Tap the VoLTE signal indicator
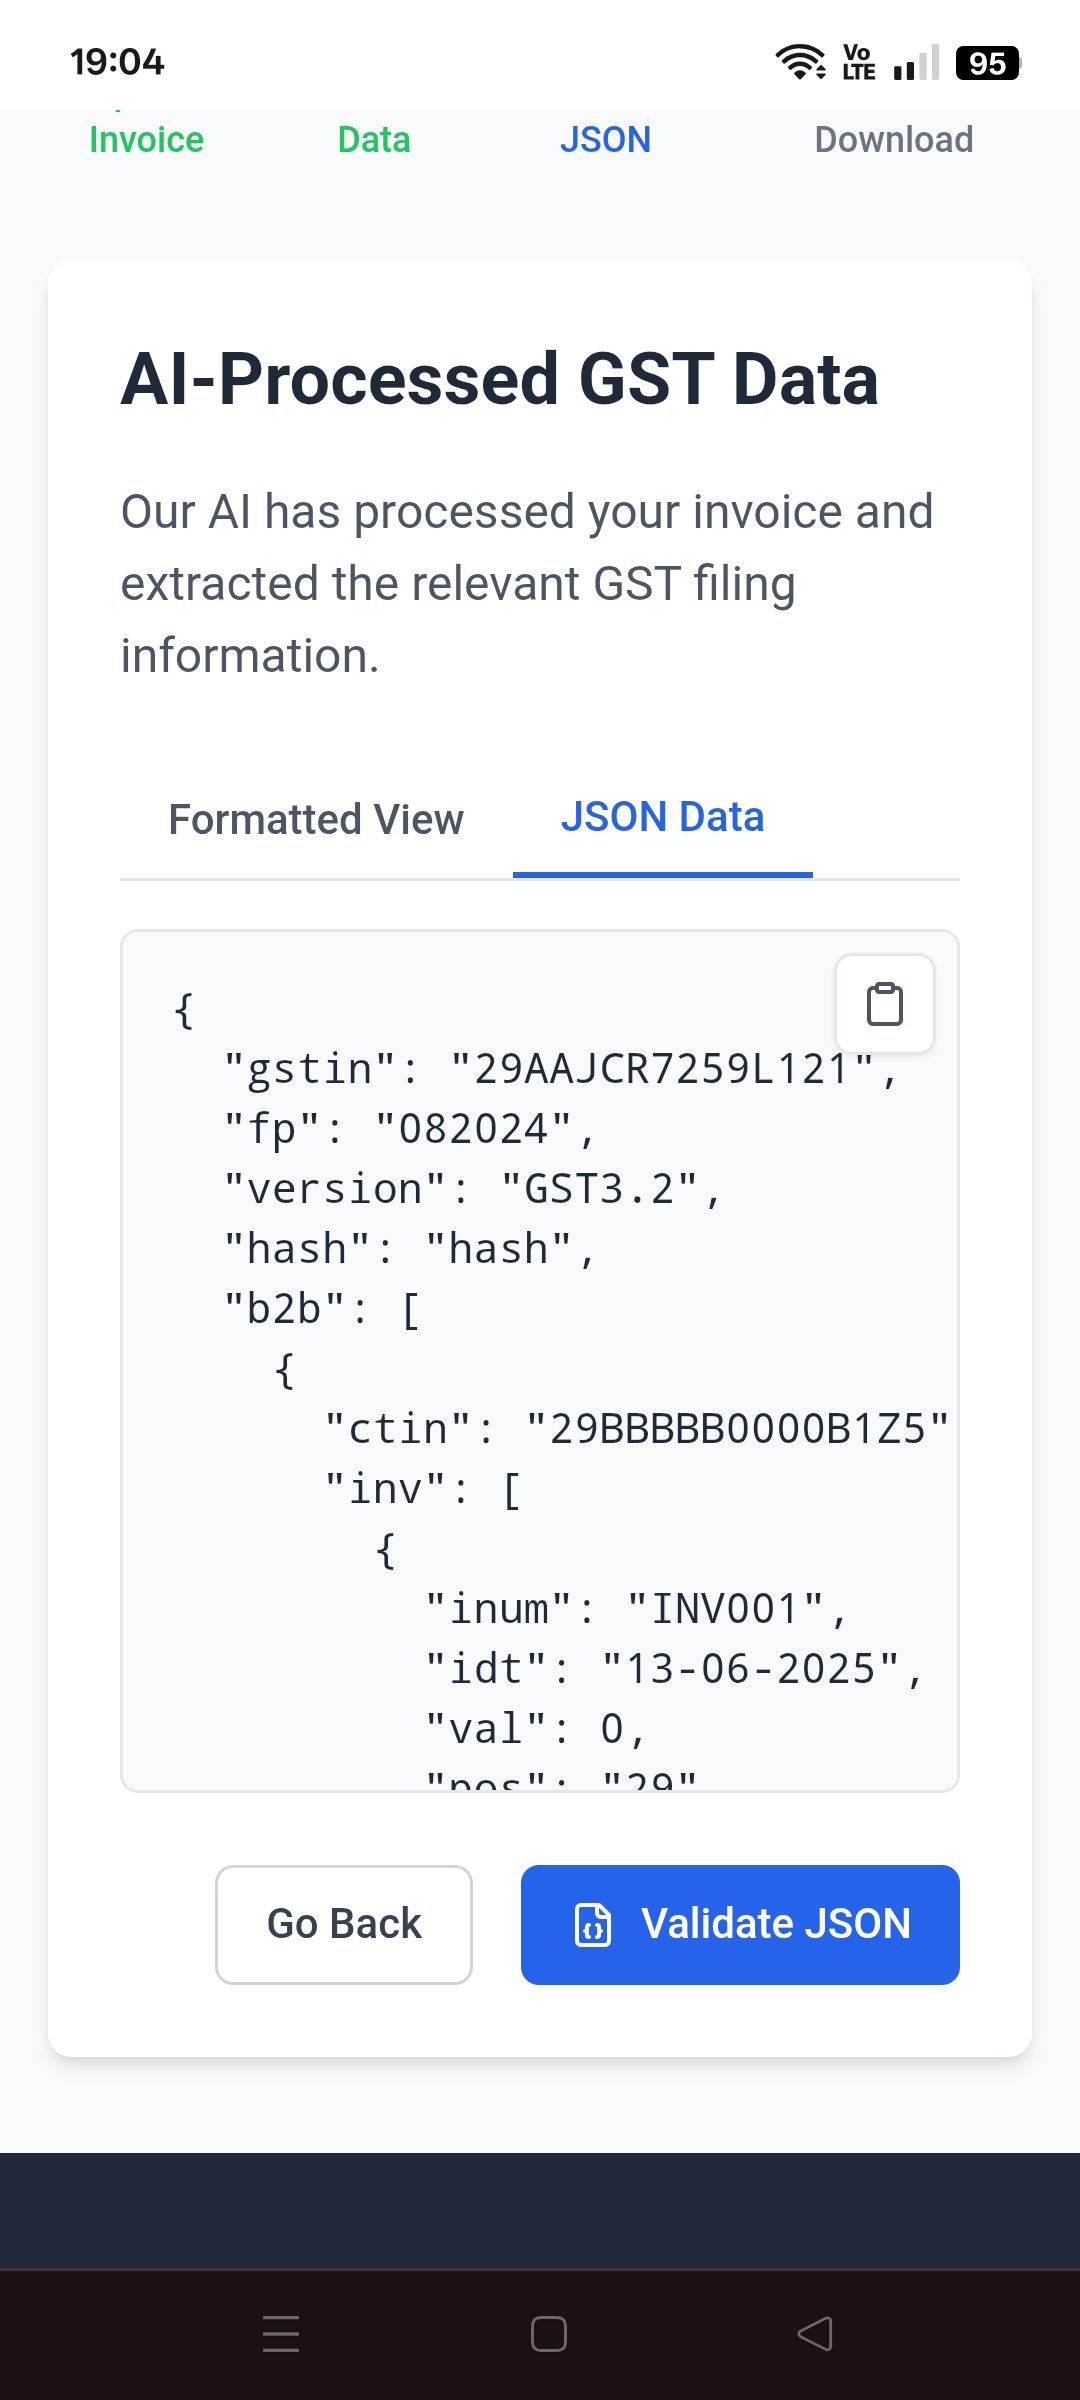This screenshot has height=2400, width=1080. 859,62
